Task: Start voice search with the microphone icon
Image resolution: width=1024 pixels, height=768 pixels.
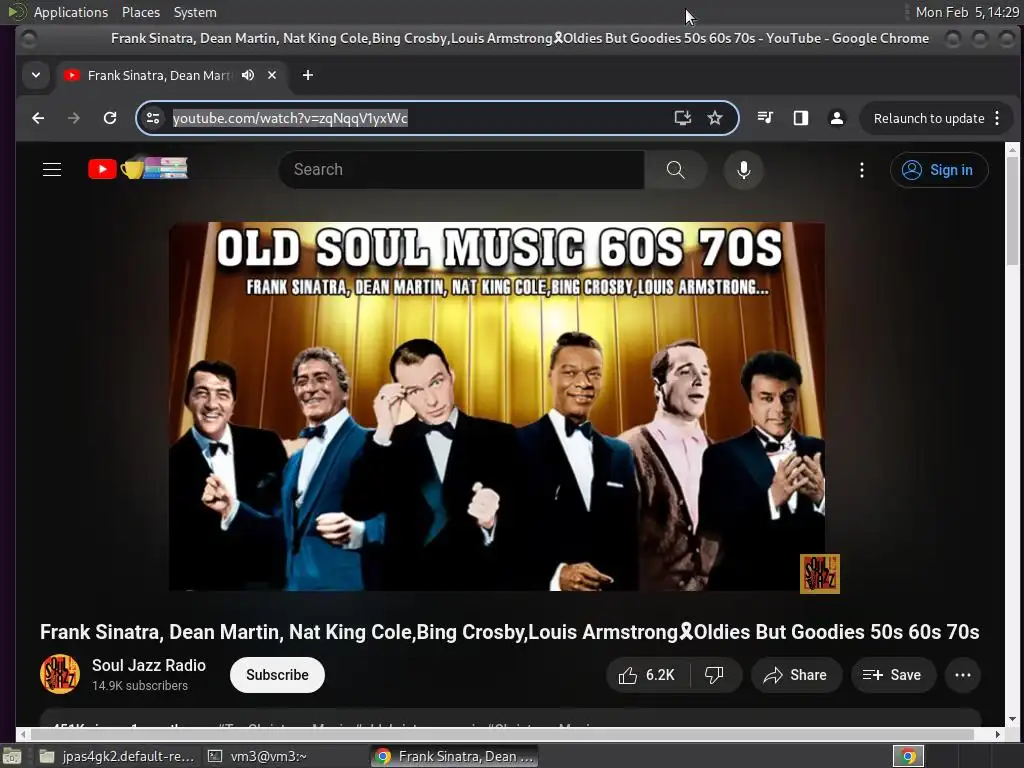Action: (743, 170)
